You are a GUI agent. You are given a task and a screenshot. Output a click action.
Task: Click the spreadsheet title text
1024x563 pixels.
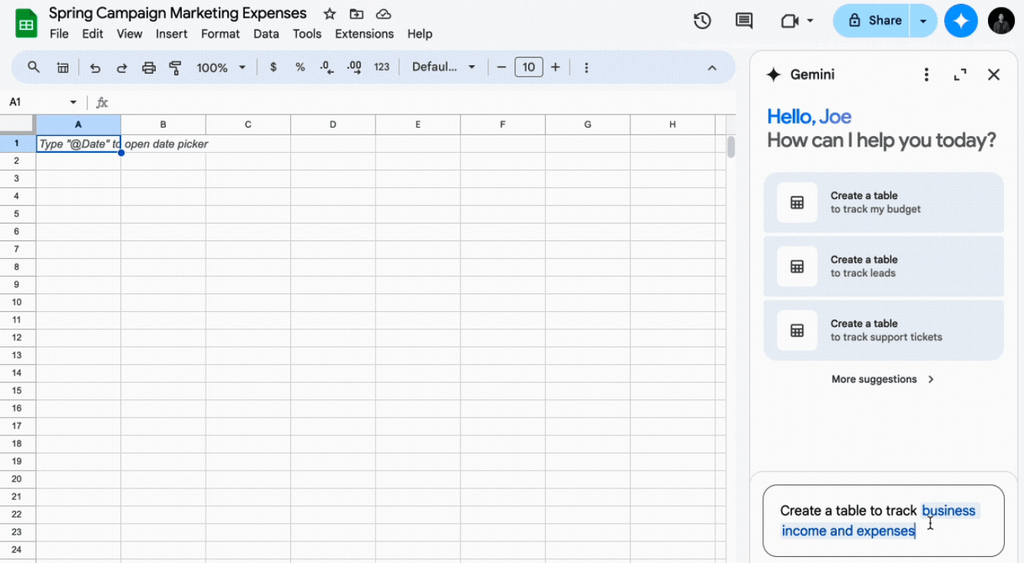coord(178,13)
